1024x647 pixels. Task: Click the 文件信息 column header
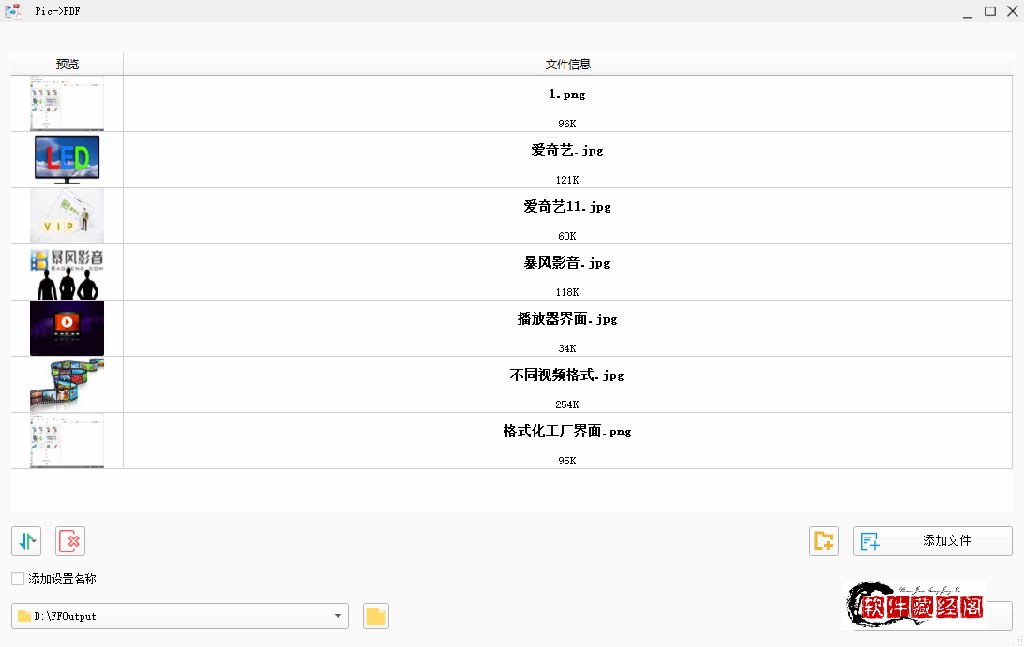point(566,63)
